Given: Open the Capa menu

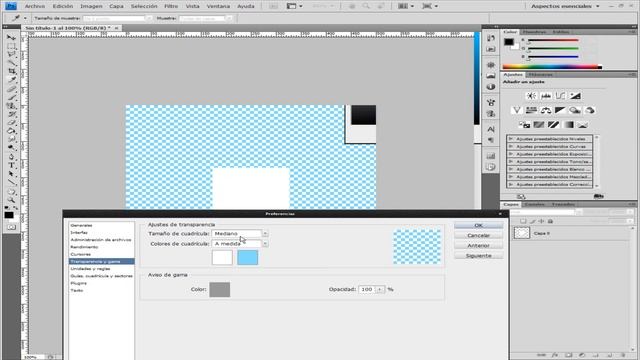Looking at the screenshot, I should (x=116, y=6).
